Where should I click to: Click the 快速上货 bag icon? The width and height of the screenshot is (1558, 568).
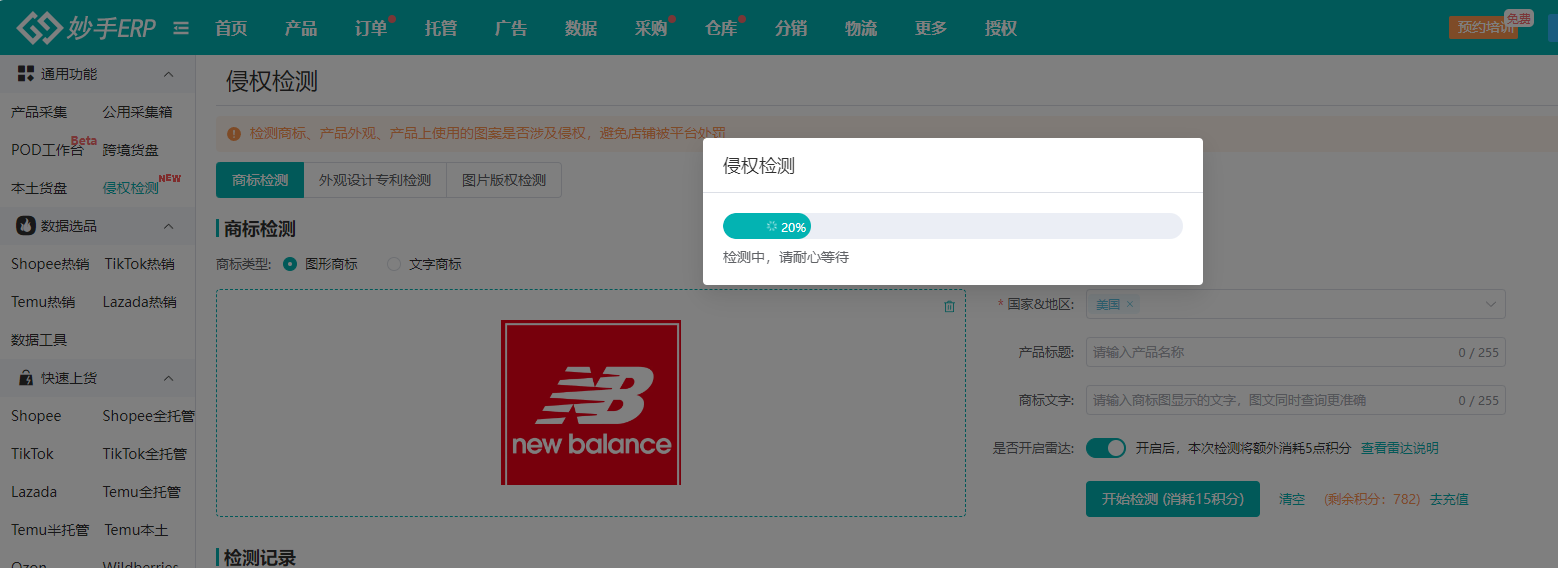click(x=26, y=378)
